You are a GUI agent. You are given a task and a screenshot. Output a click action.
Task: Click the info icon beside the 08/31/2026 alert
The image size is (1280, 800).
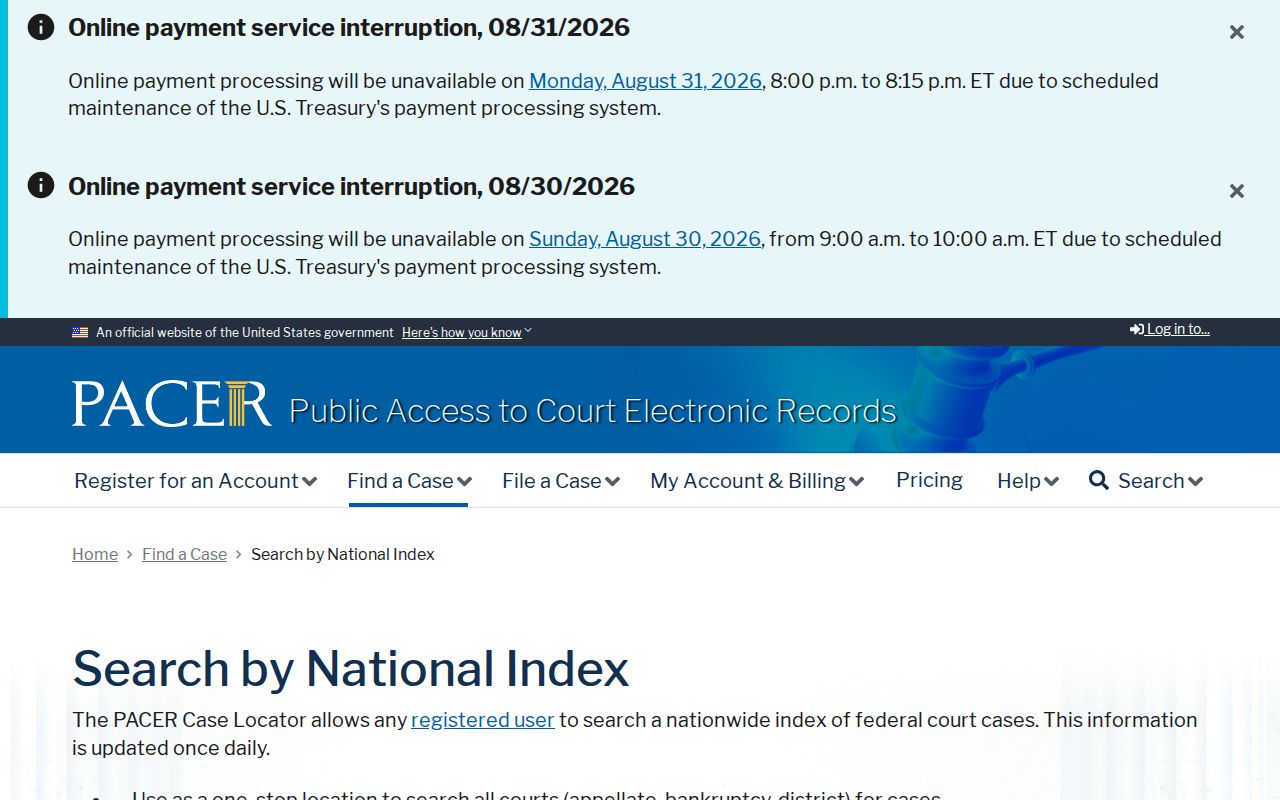[x=41, y=27]
